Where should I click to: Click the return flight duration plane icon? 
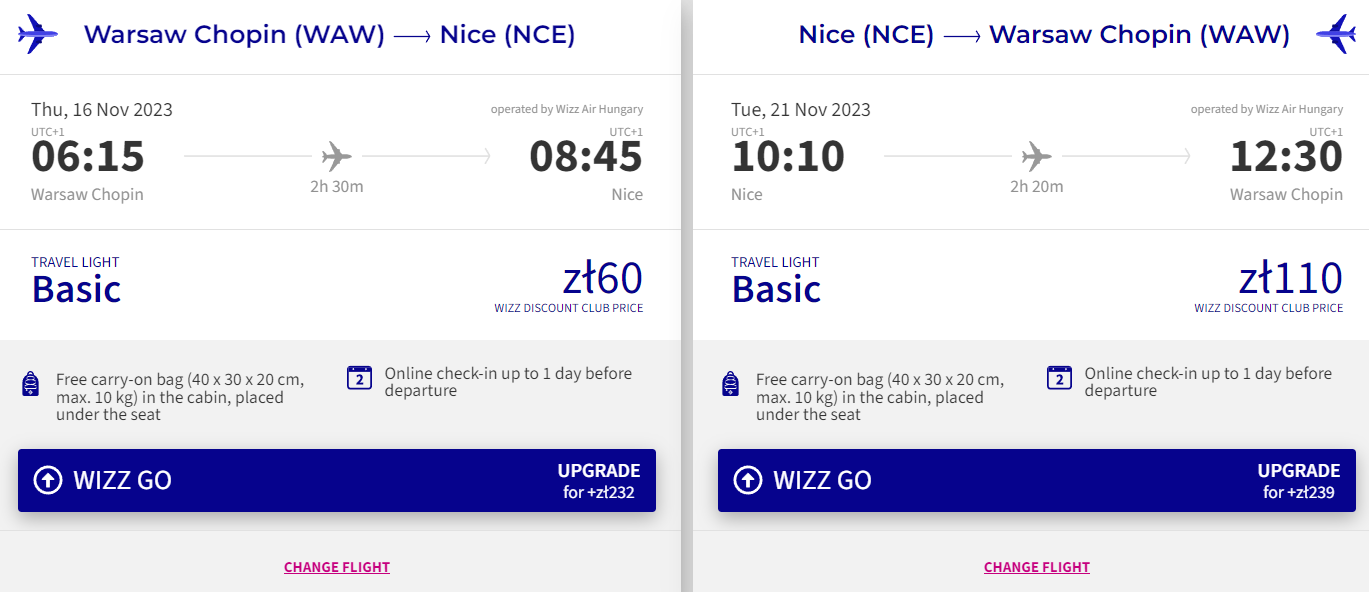coord(1037,156)
